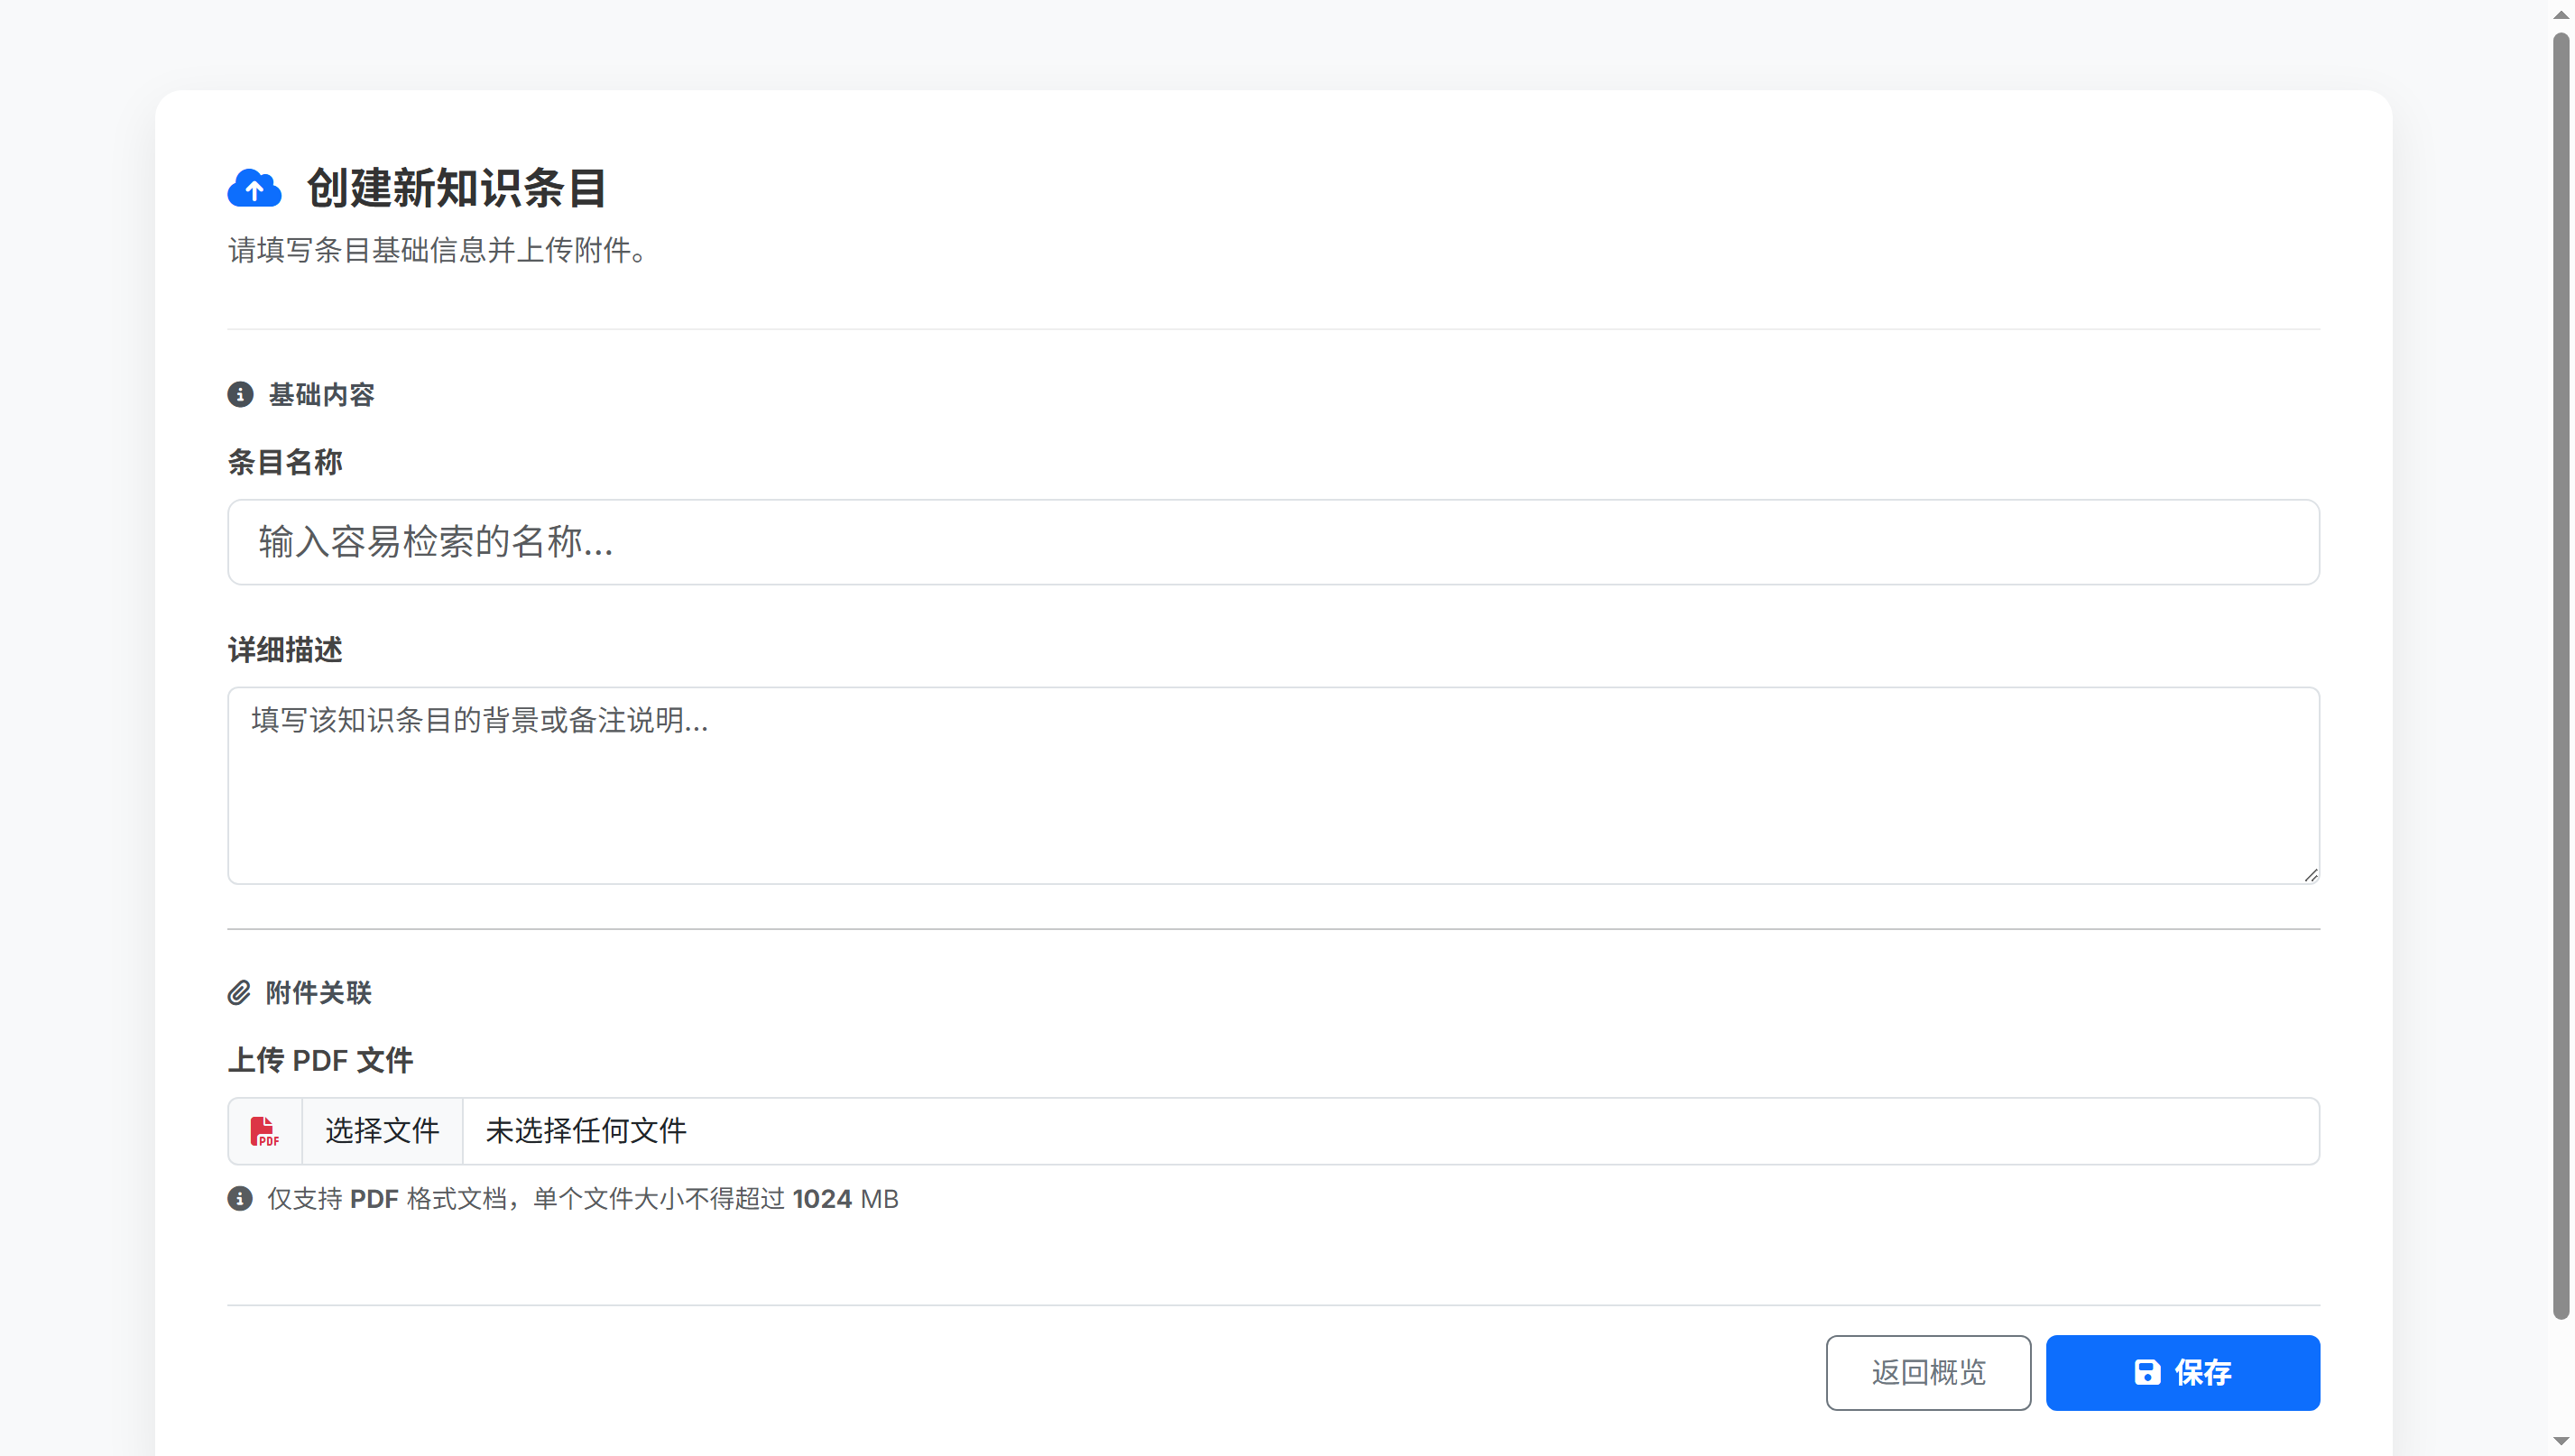Click the floppy disk icon on 保存 button
This screenshot has width=2575, height=1456.
2147,1372
